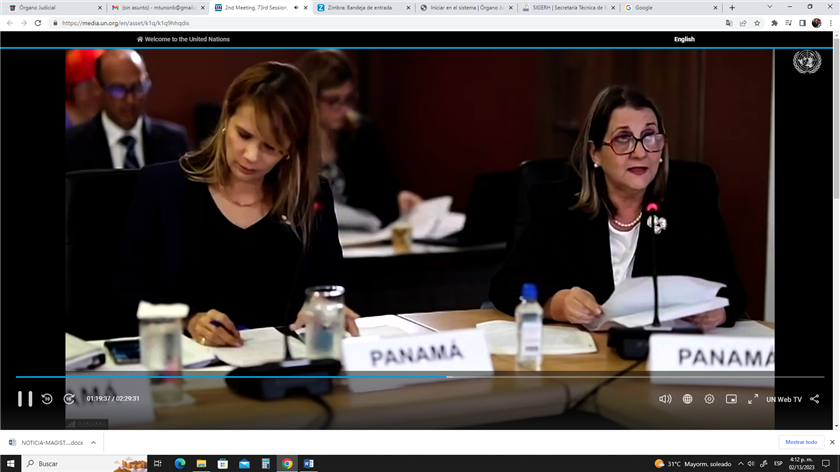This screenshot has height=472, width=840.
Task: View site information lock icon
Action: tap(55, 23)
